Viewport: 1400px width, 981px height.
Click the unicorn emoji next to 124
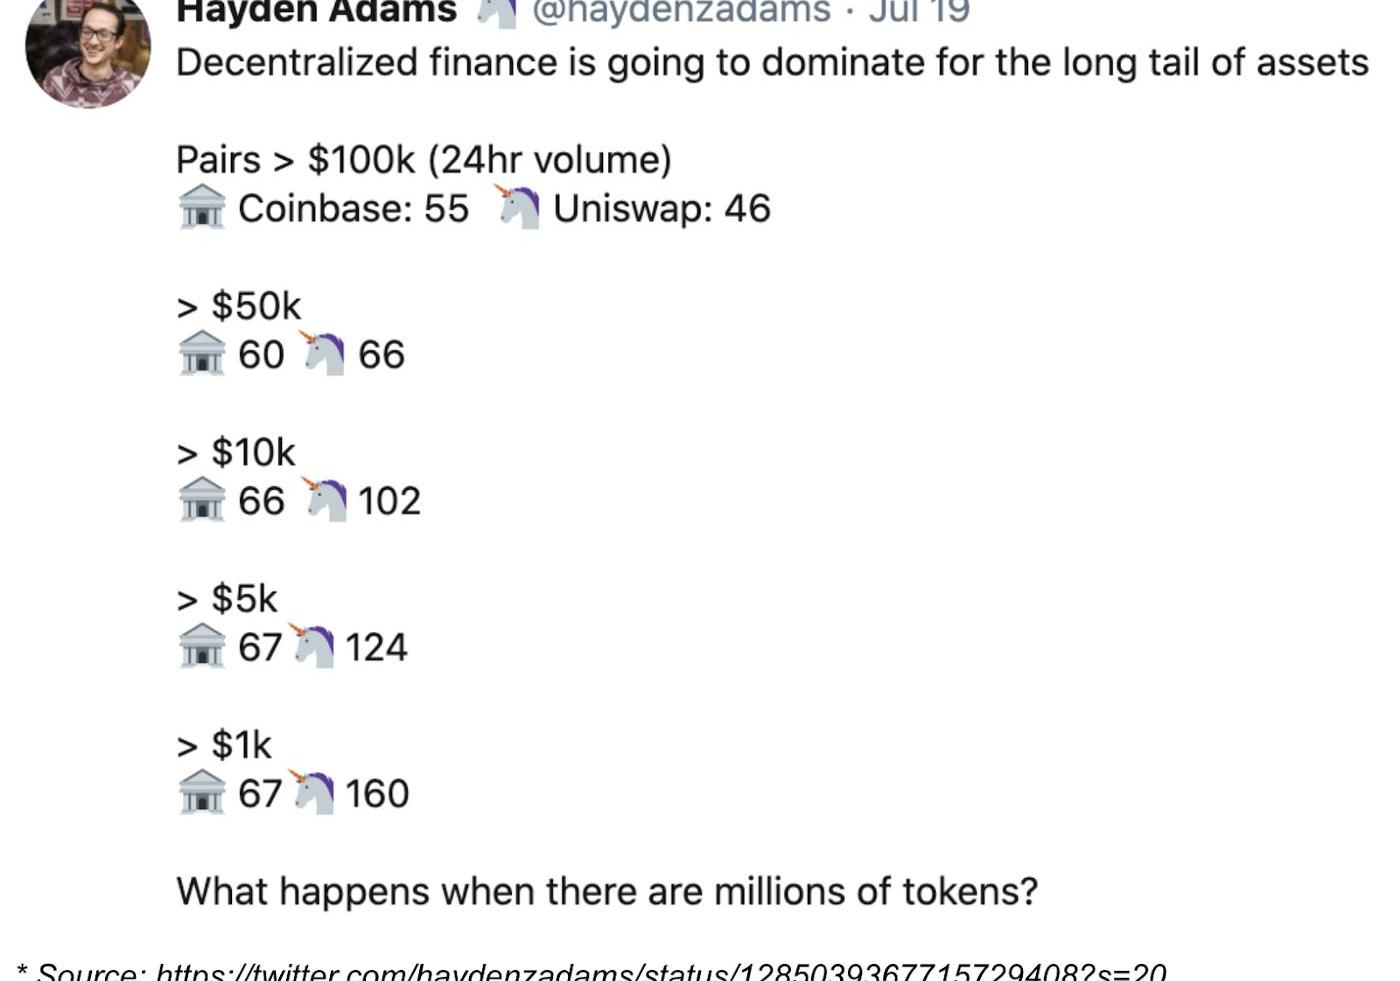tap(311, 646)
